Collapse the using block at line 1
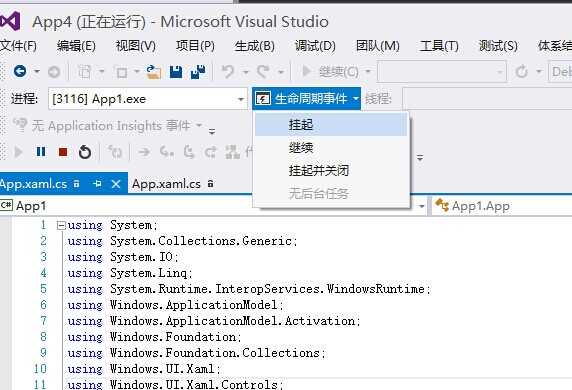This screenshot has width=572, height=390. 61,226
